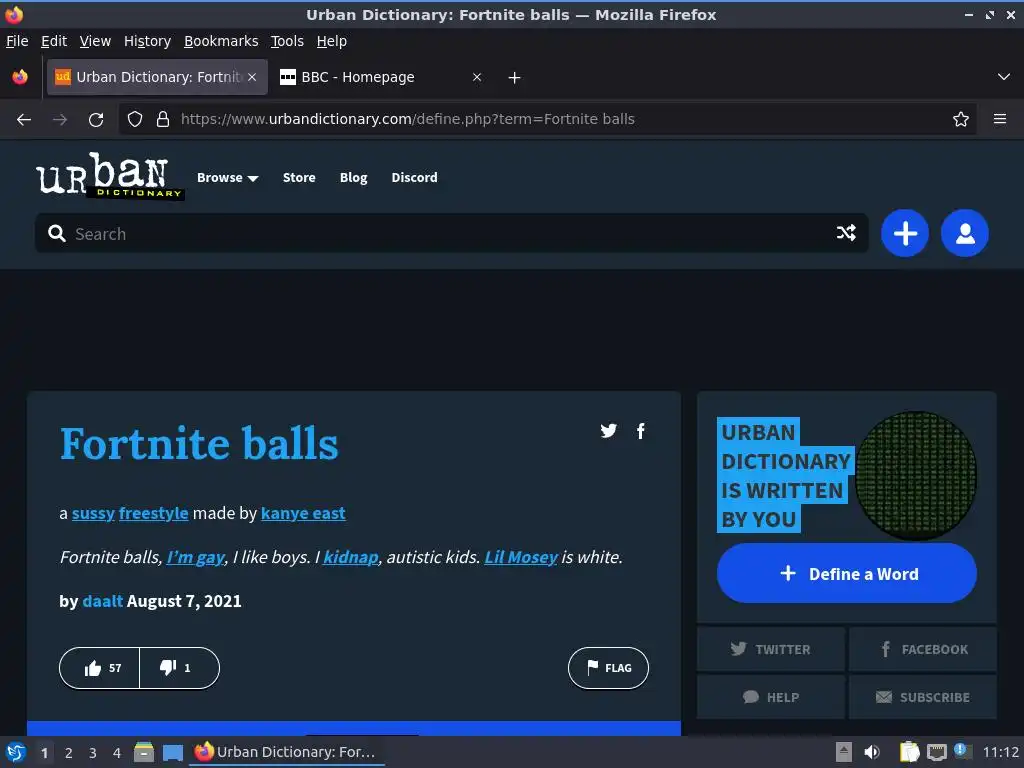The image size is (1024, 768).
Task: Open the Store navigation link
Action: click(x=299, y=178)
